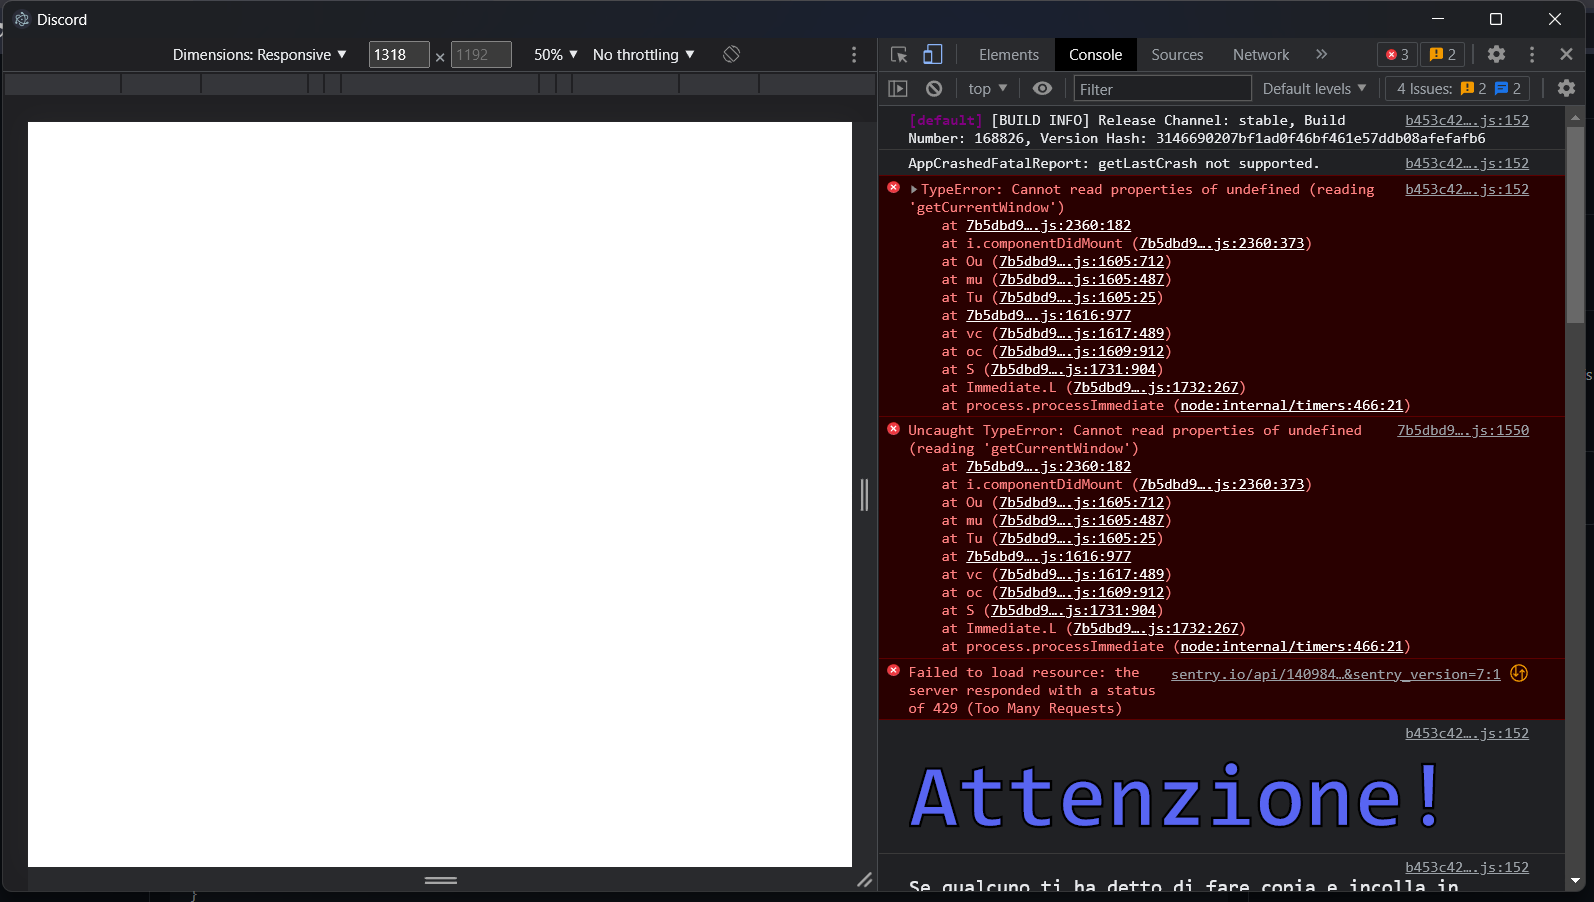Click the console scrollbar up arrow

pos(1575,117)
